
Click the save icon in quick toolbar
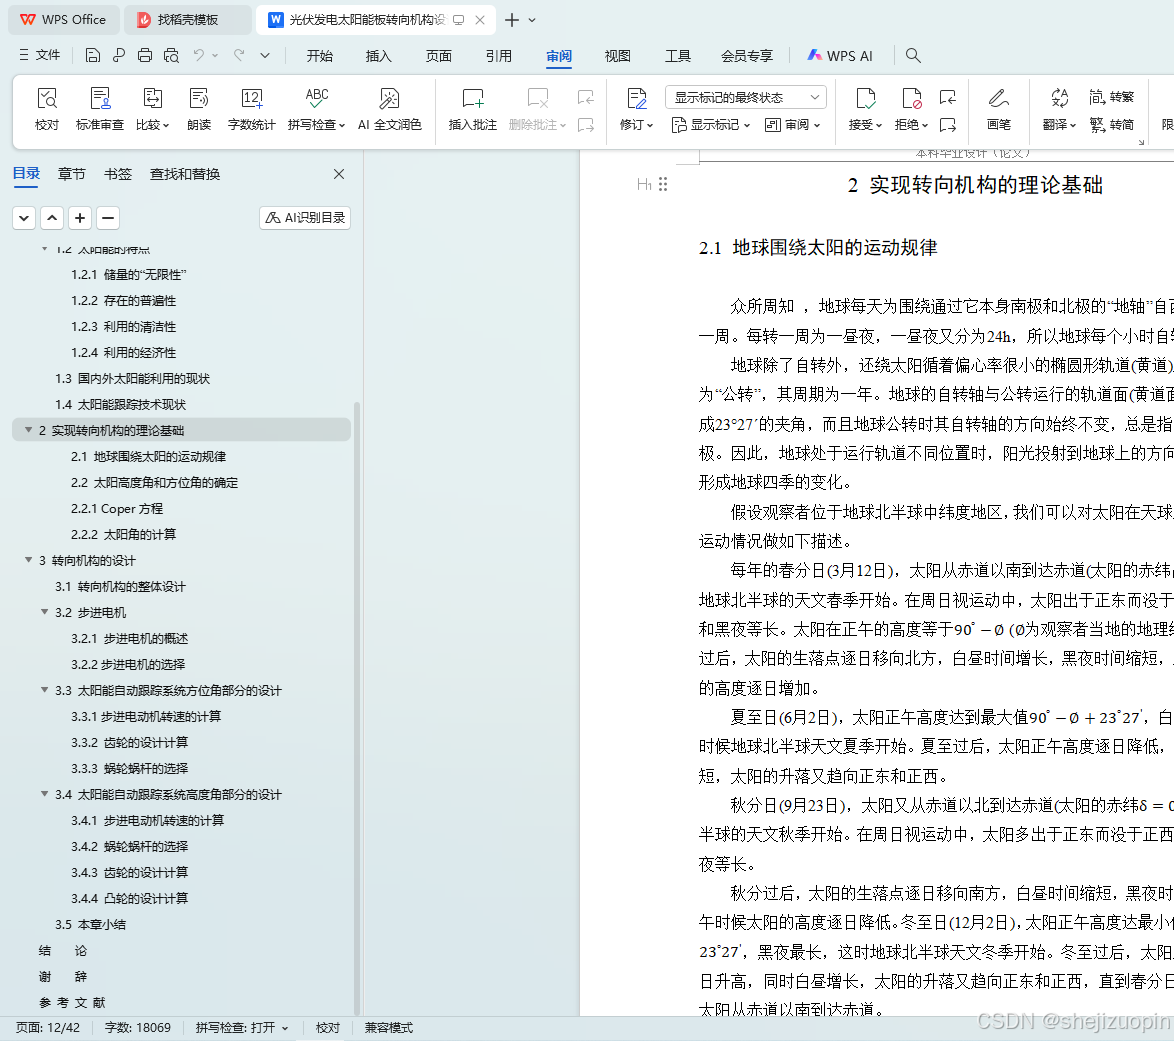click(x=93, y=55)
